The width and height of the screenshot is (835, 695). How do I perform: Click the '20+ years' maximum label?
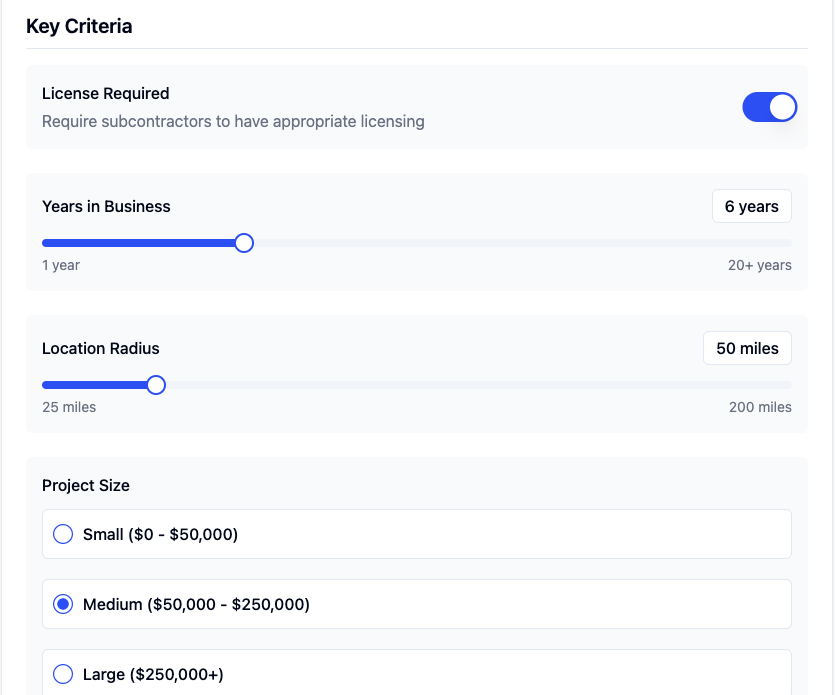[759, 265]
